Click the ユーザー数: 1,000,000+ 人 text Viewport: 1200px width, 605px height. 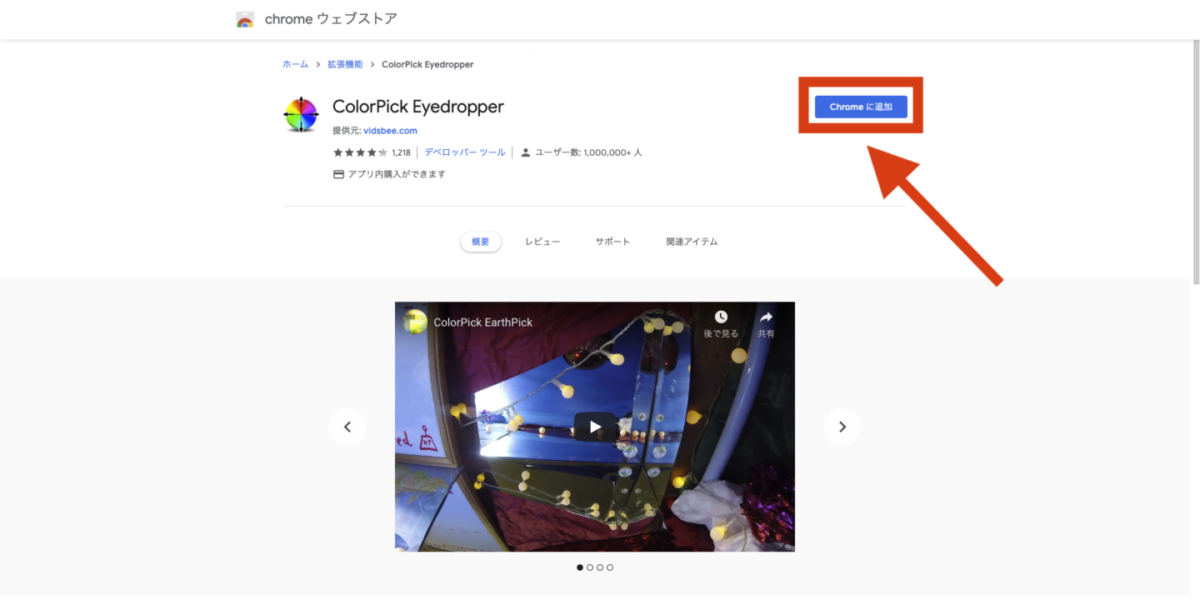(588, 153)
